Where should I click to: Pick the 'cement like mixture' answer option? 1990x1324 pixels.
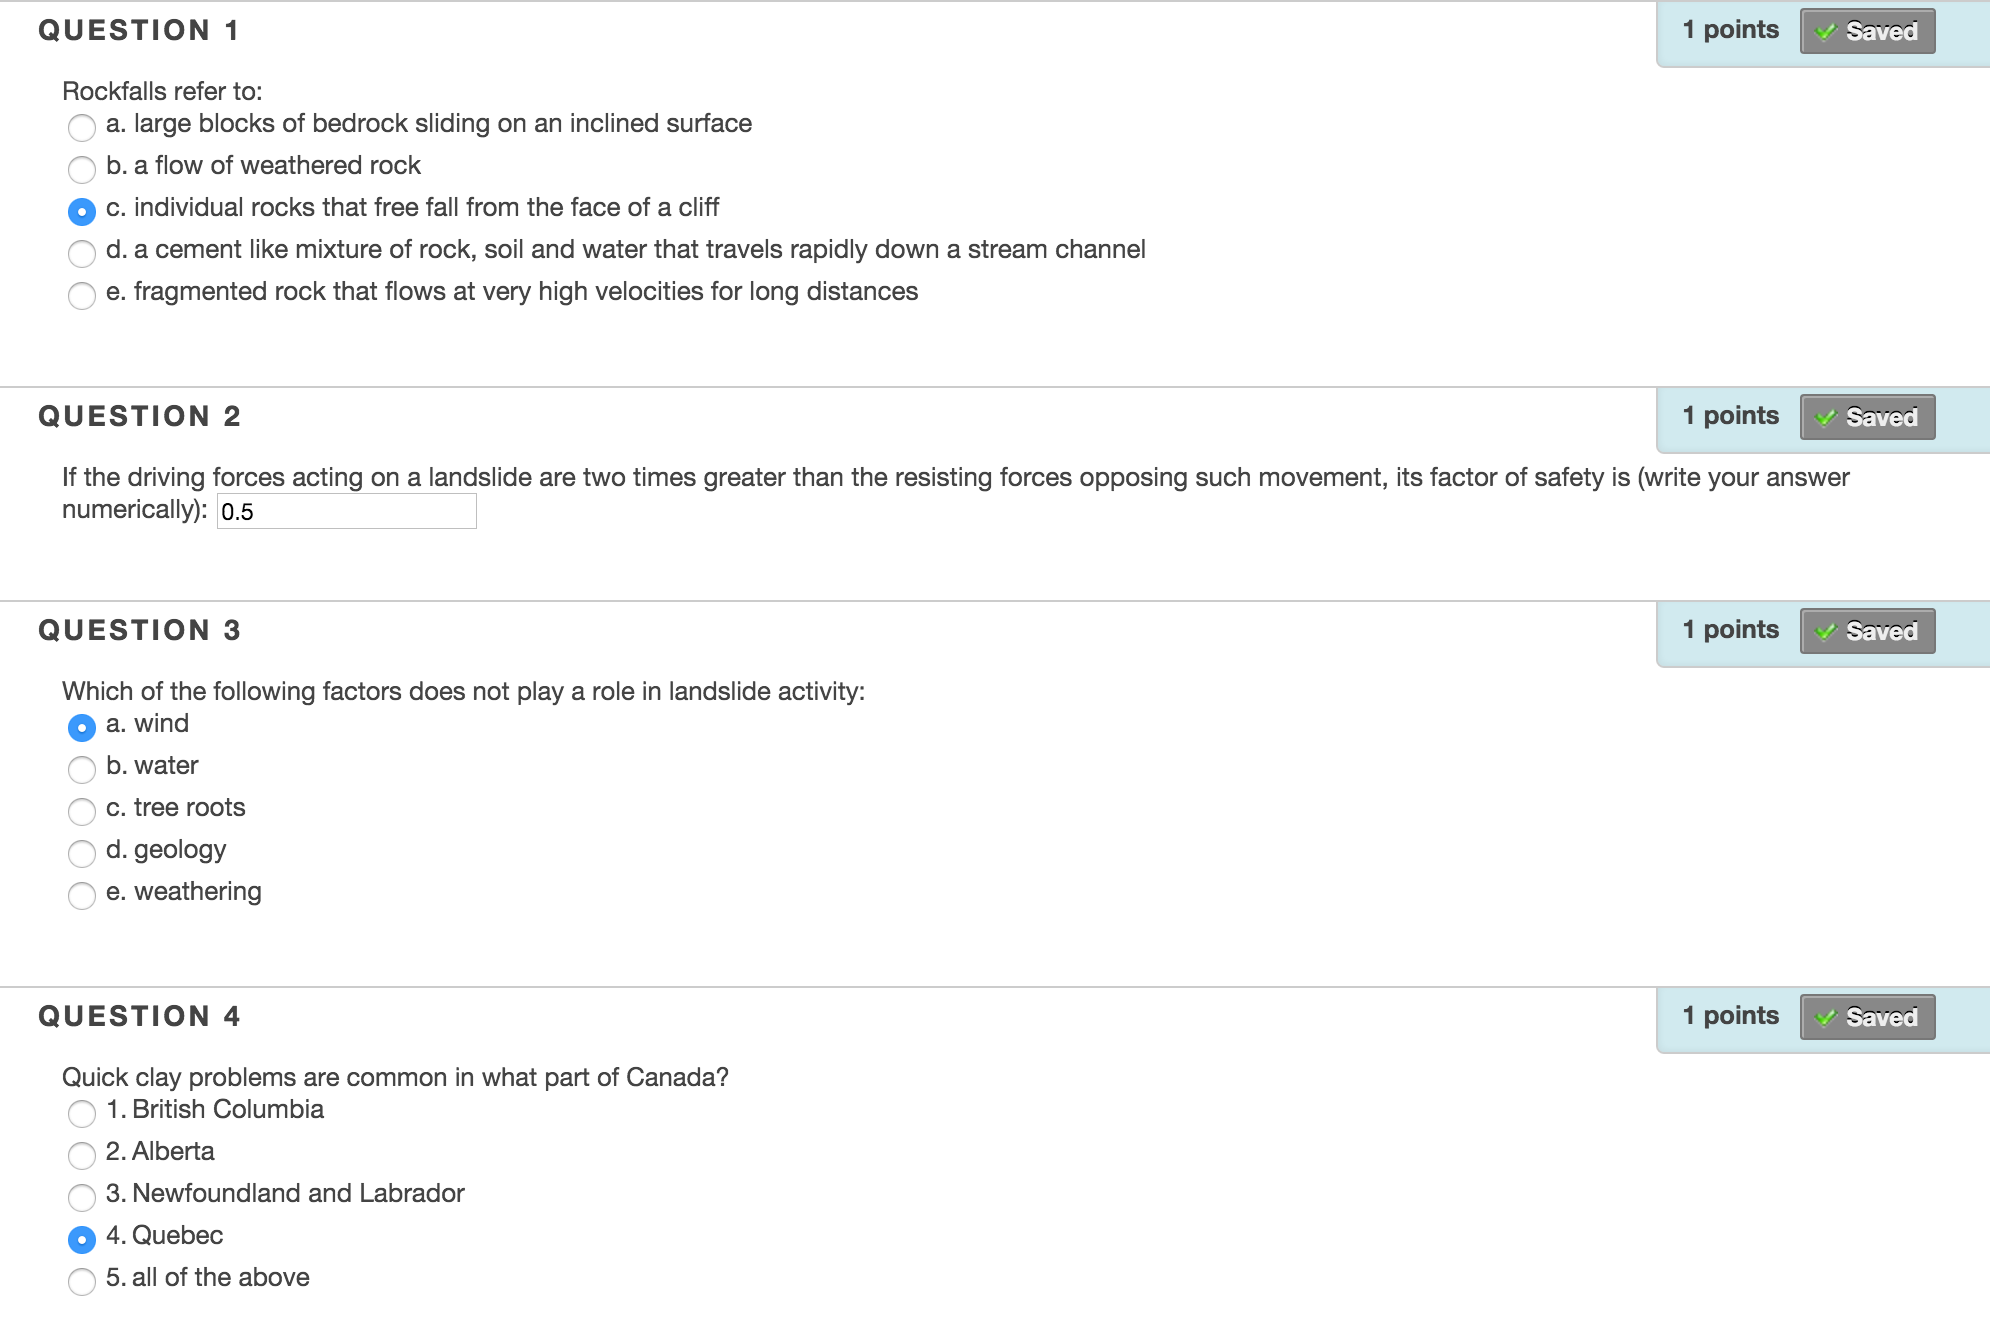[82, 253]
